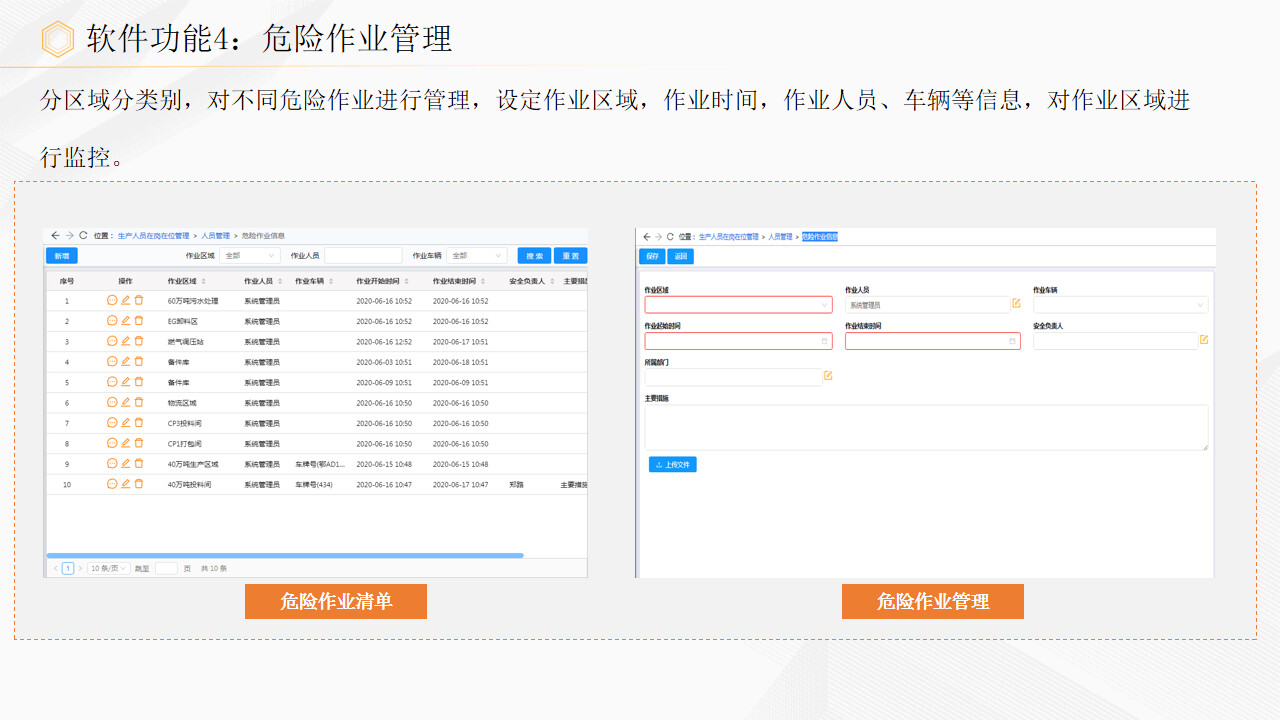This screenshot has height=720, width=1280.
Task: Edit the 40万吨投料间 row
Action: coord(126,484)
